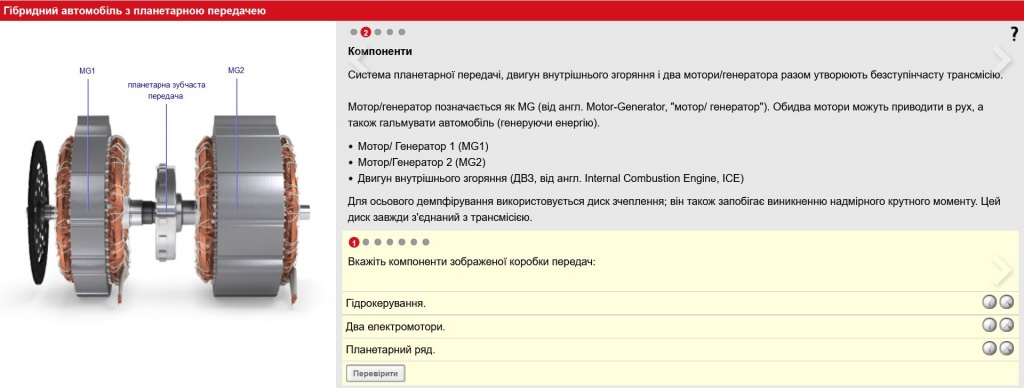Mark 'Два електромотори.' as wrong with cross

tap(1007, 325)
